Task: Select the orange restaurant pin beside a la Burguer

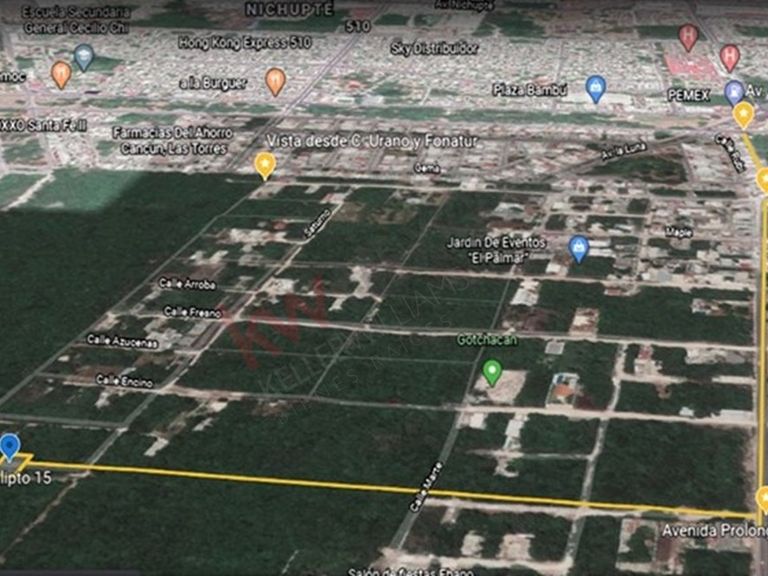Action: tap(275, 81)
